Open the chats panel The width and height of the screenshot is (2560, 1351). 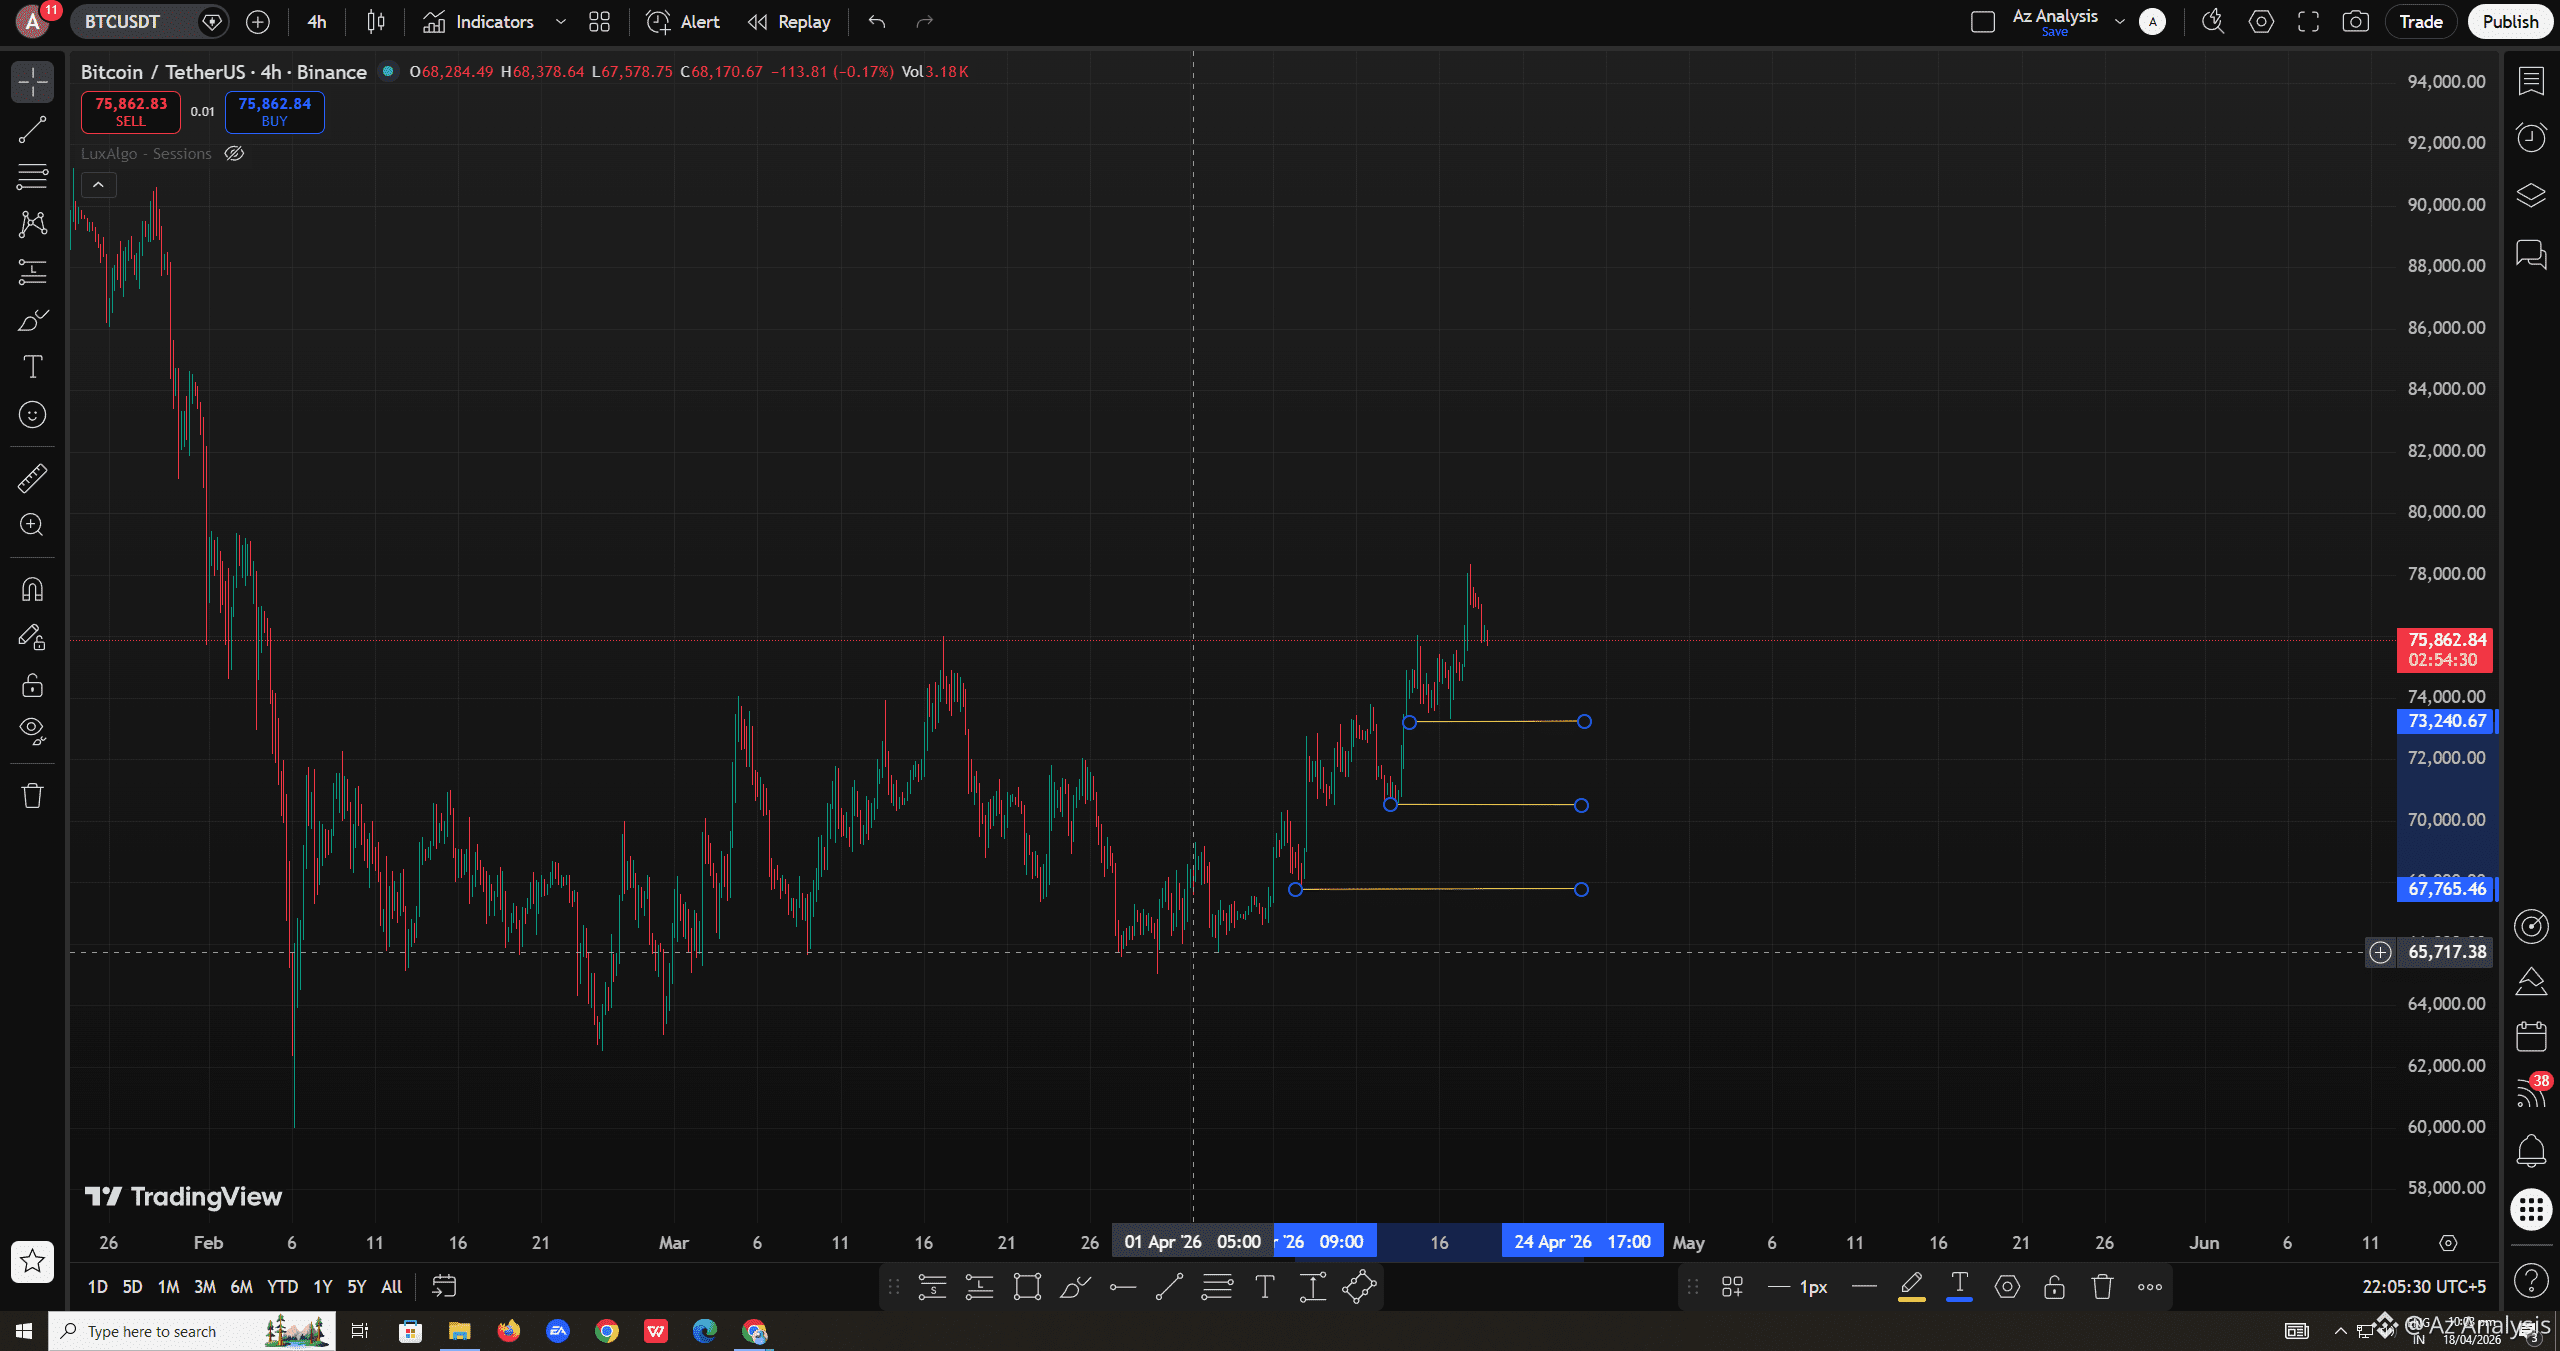pyautogui.click(x=2531, y=254)
